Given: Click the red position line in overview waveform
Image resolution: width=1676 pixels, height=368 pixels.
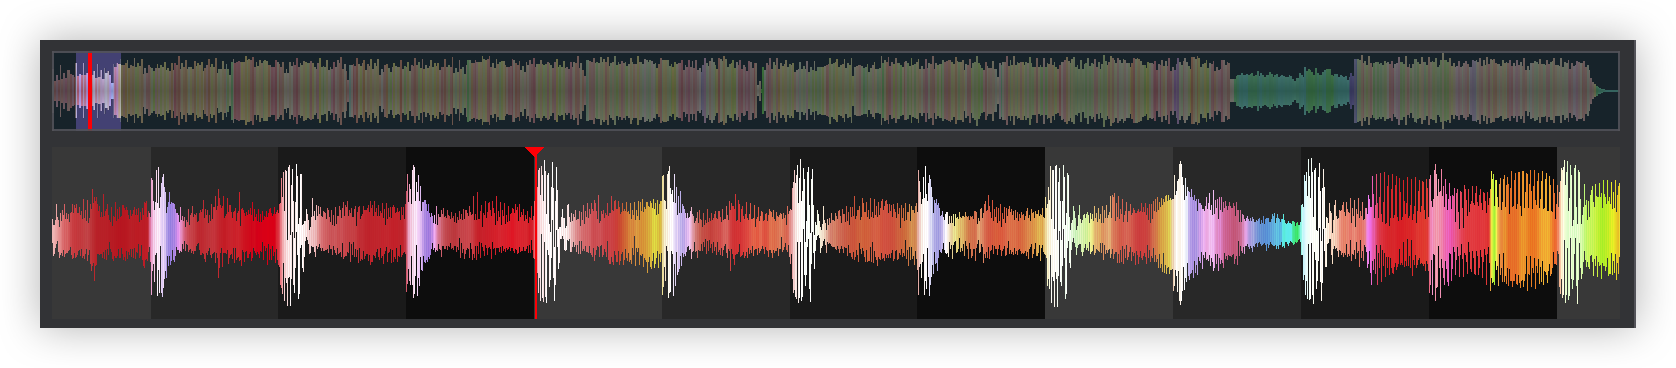Looking at the screenshot, I should coord(89,91).
